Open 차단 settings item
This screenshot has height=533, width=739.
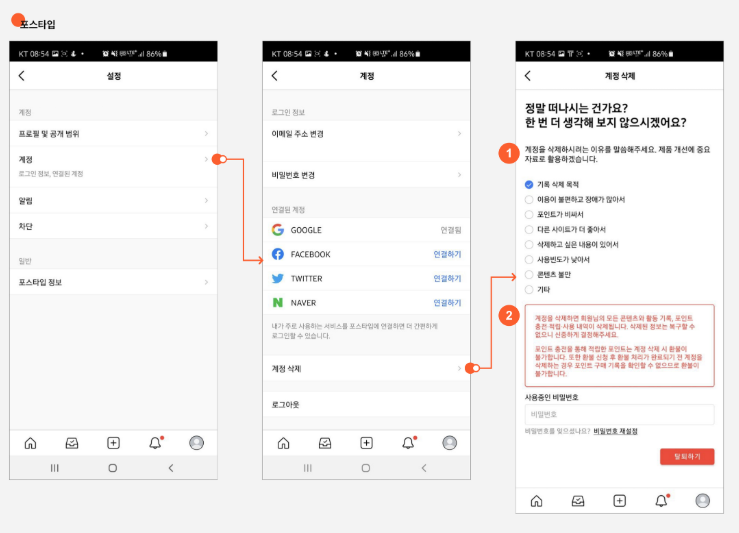click(113, 226)
